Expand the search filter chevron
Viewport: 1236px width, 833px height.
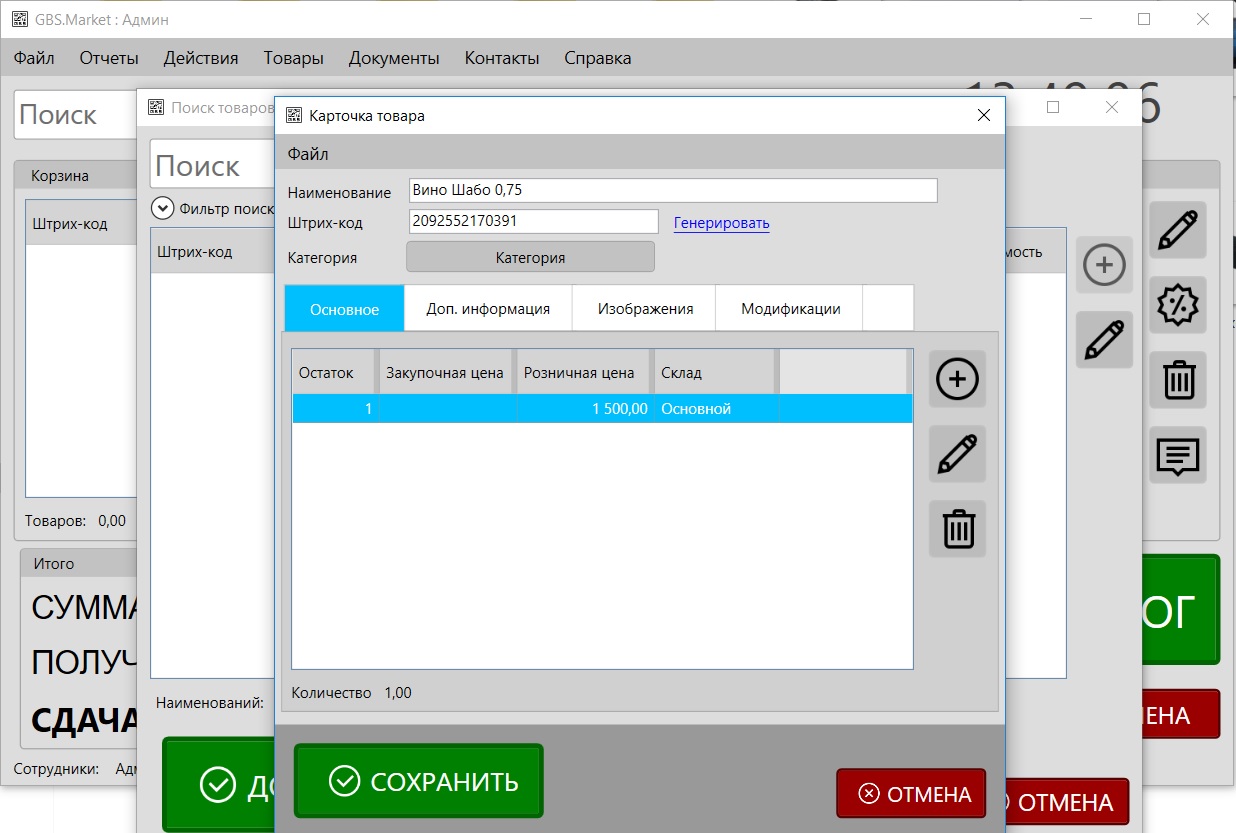coord(162,208)
